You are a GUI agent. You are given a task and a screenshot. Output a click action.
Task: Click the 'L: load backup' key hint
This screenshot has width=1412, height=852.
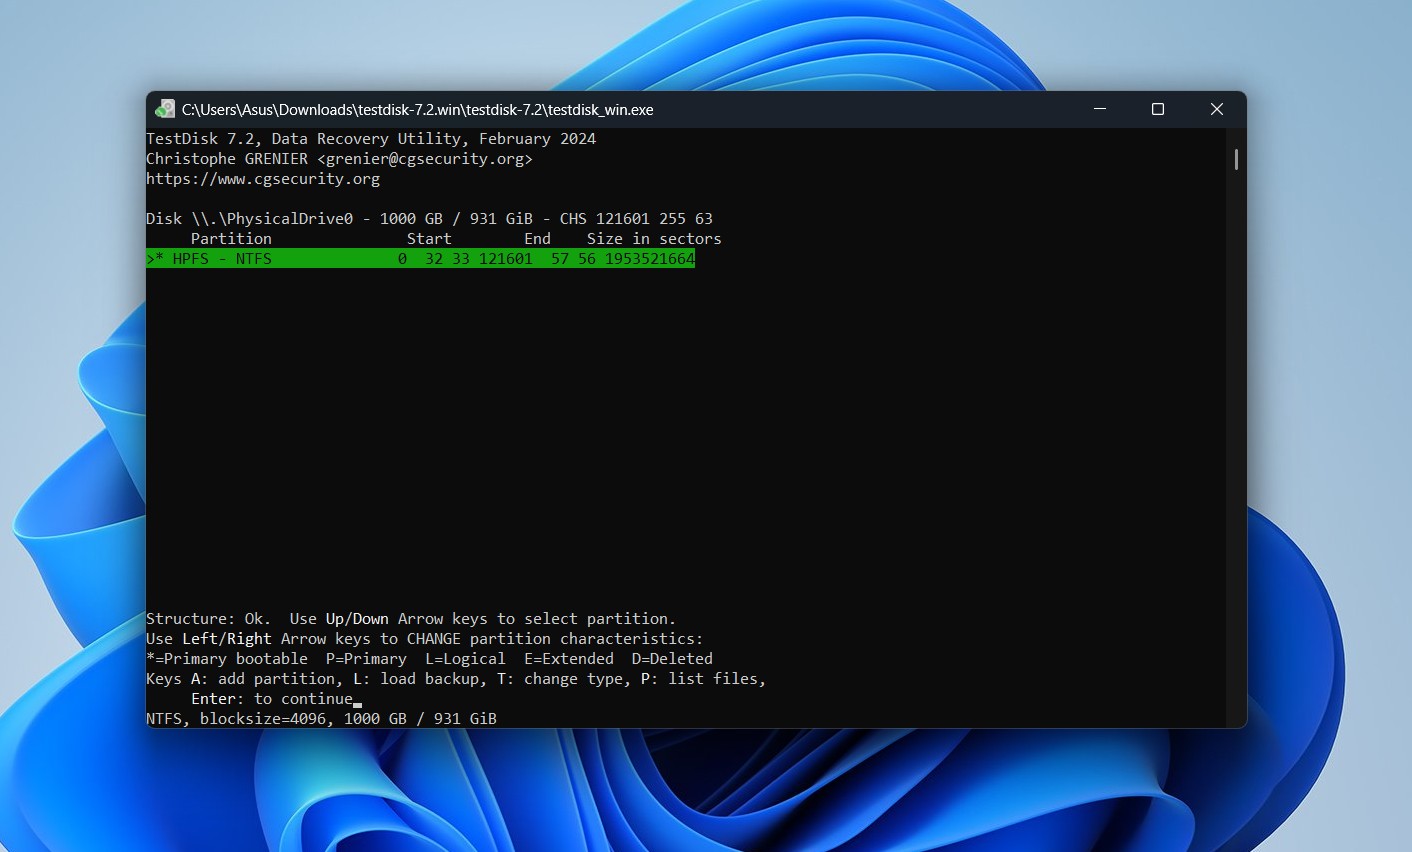[420, 679]
